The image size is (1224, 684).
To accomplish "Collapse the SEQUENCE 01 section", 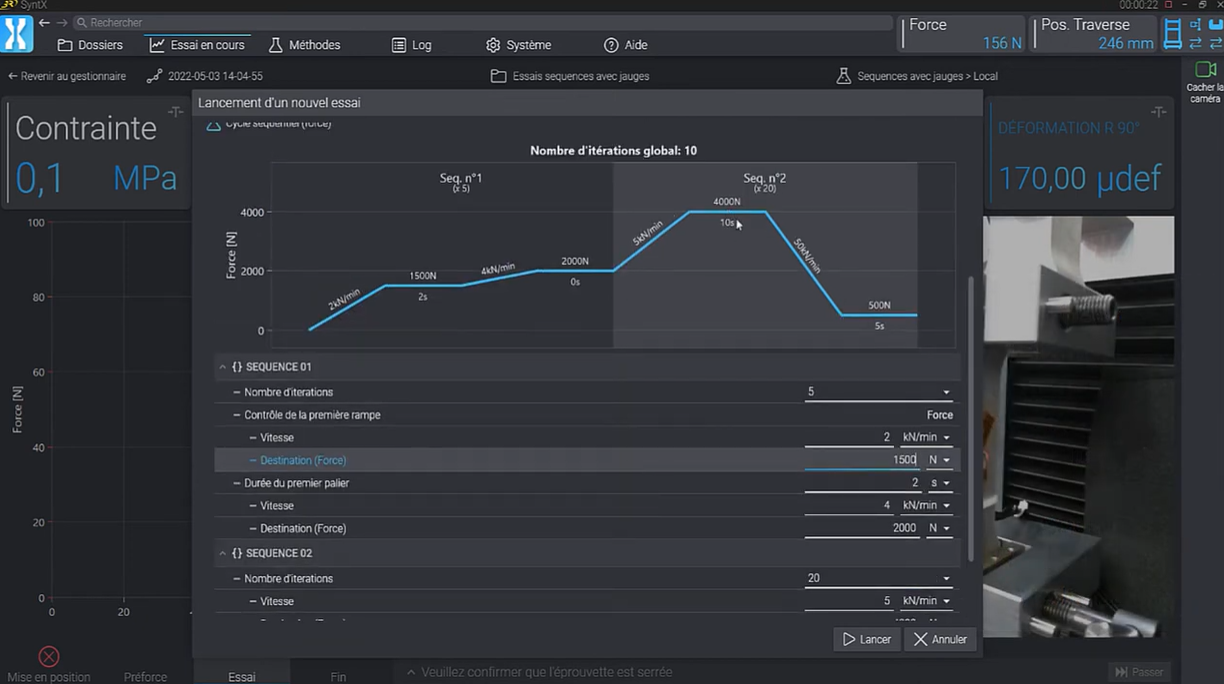I will (x=223, y=367).
